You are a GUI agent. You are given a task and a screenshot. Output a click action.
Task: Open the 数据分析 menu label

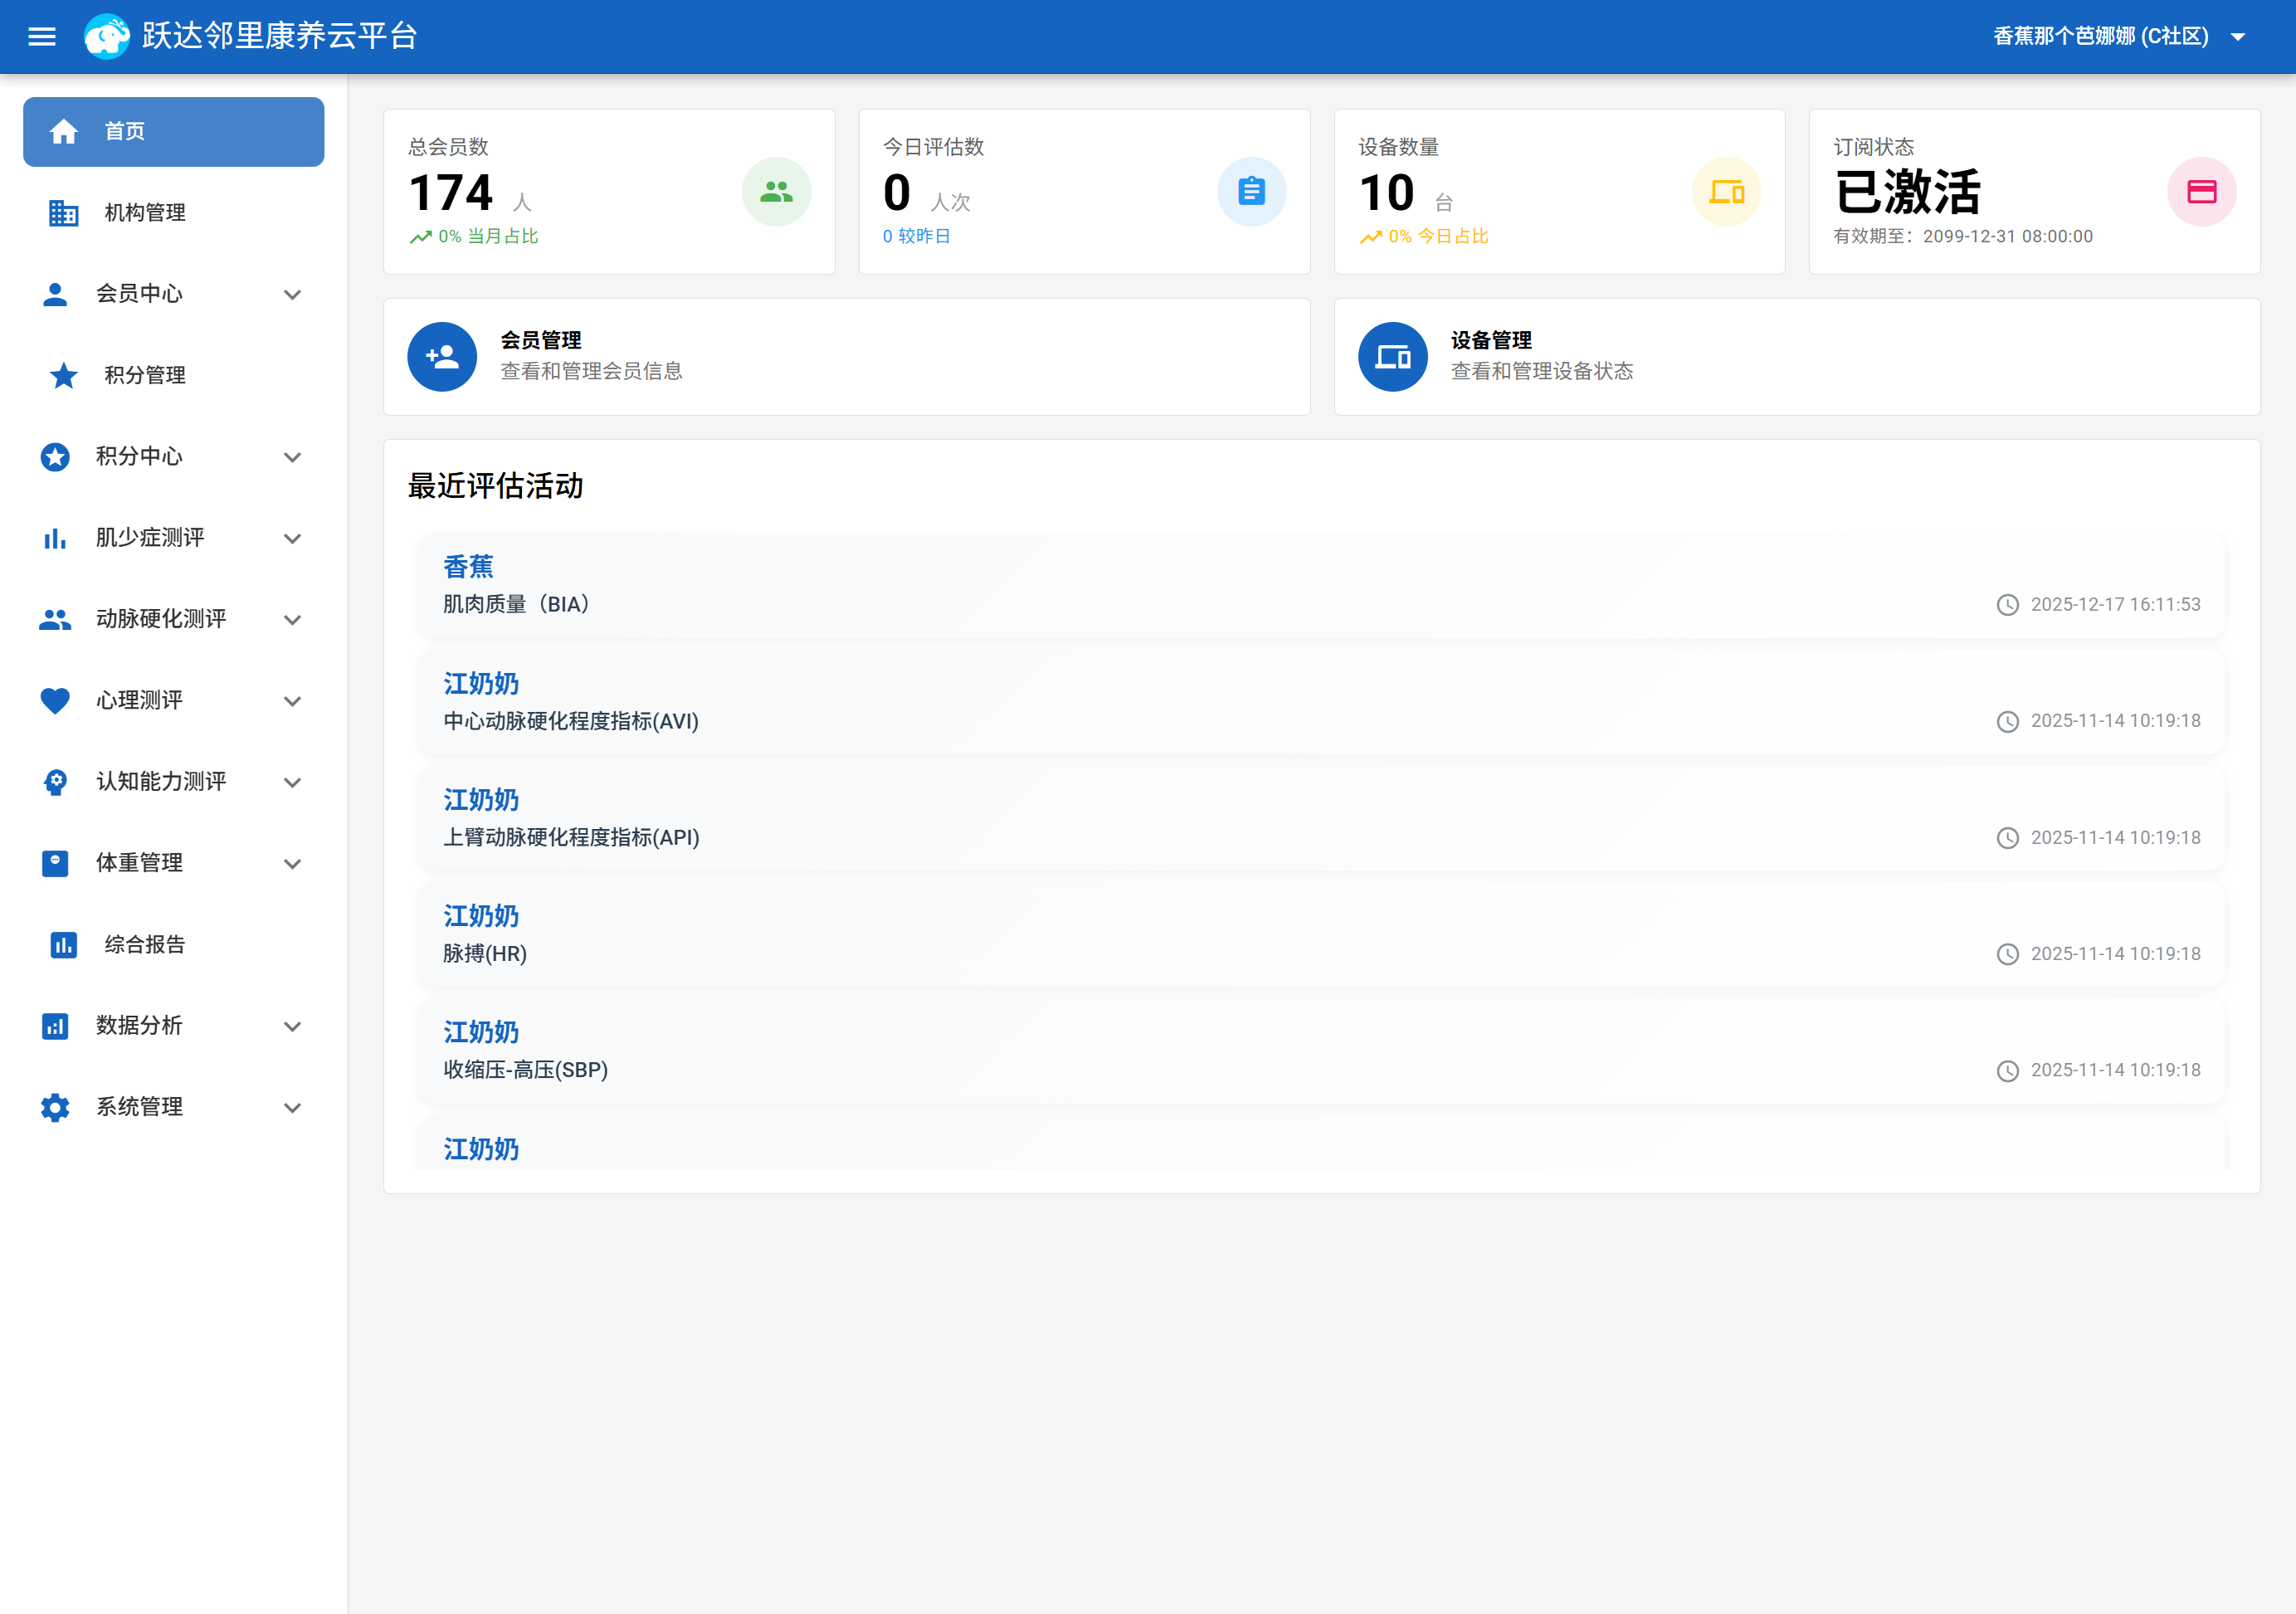[139, 1026]
